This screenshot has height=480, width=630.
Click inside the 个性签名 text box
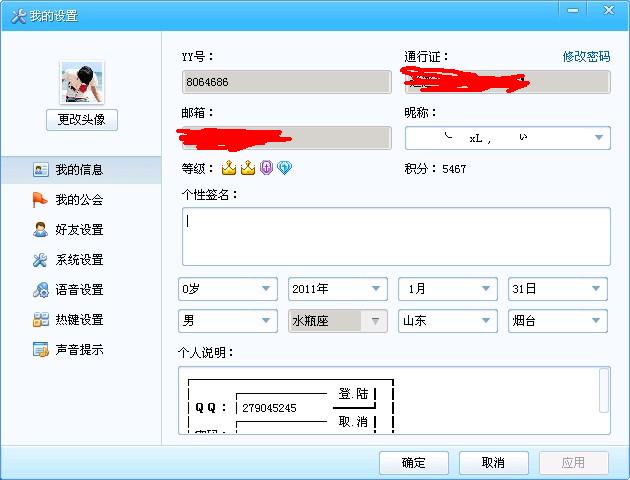396,237
